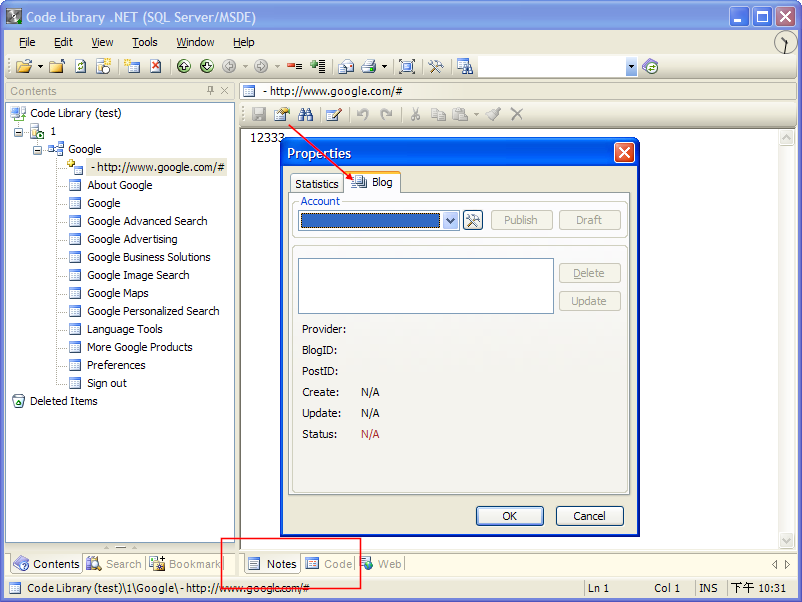Select the Google Advanced Search tree item
The height and width of the screenshot is (602, 802).
[x=147, y=221]
